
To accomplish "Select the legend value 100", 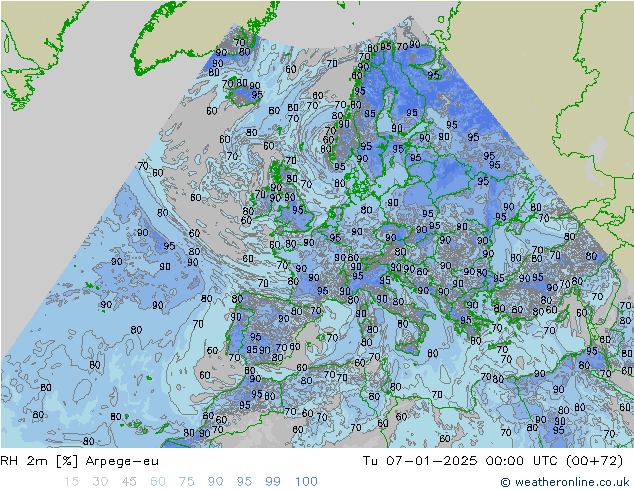I will [306, 482].
